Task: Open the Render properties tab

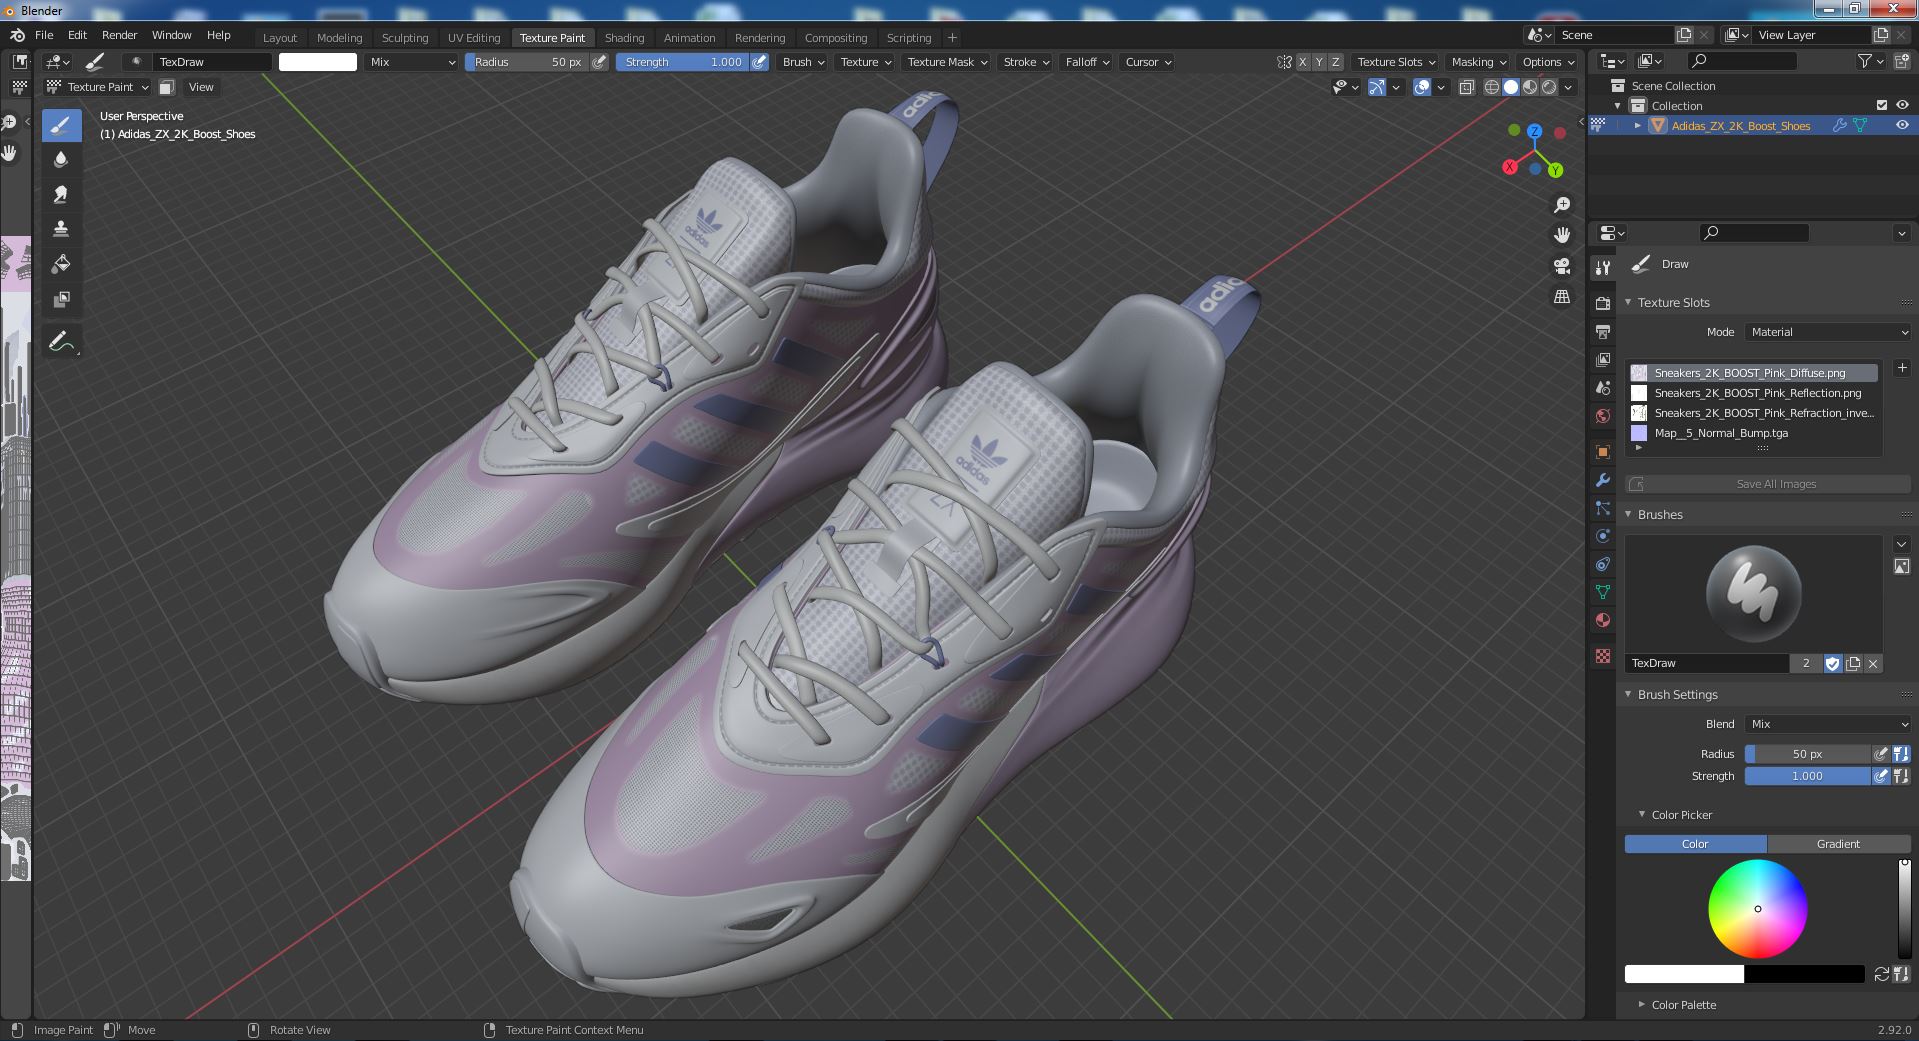Action: click(x=1603, y=303)
